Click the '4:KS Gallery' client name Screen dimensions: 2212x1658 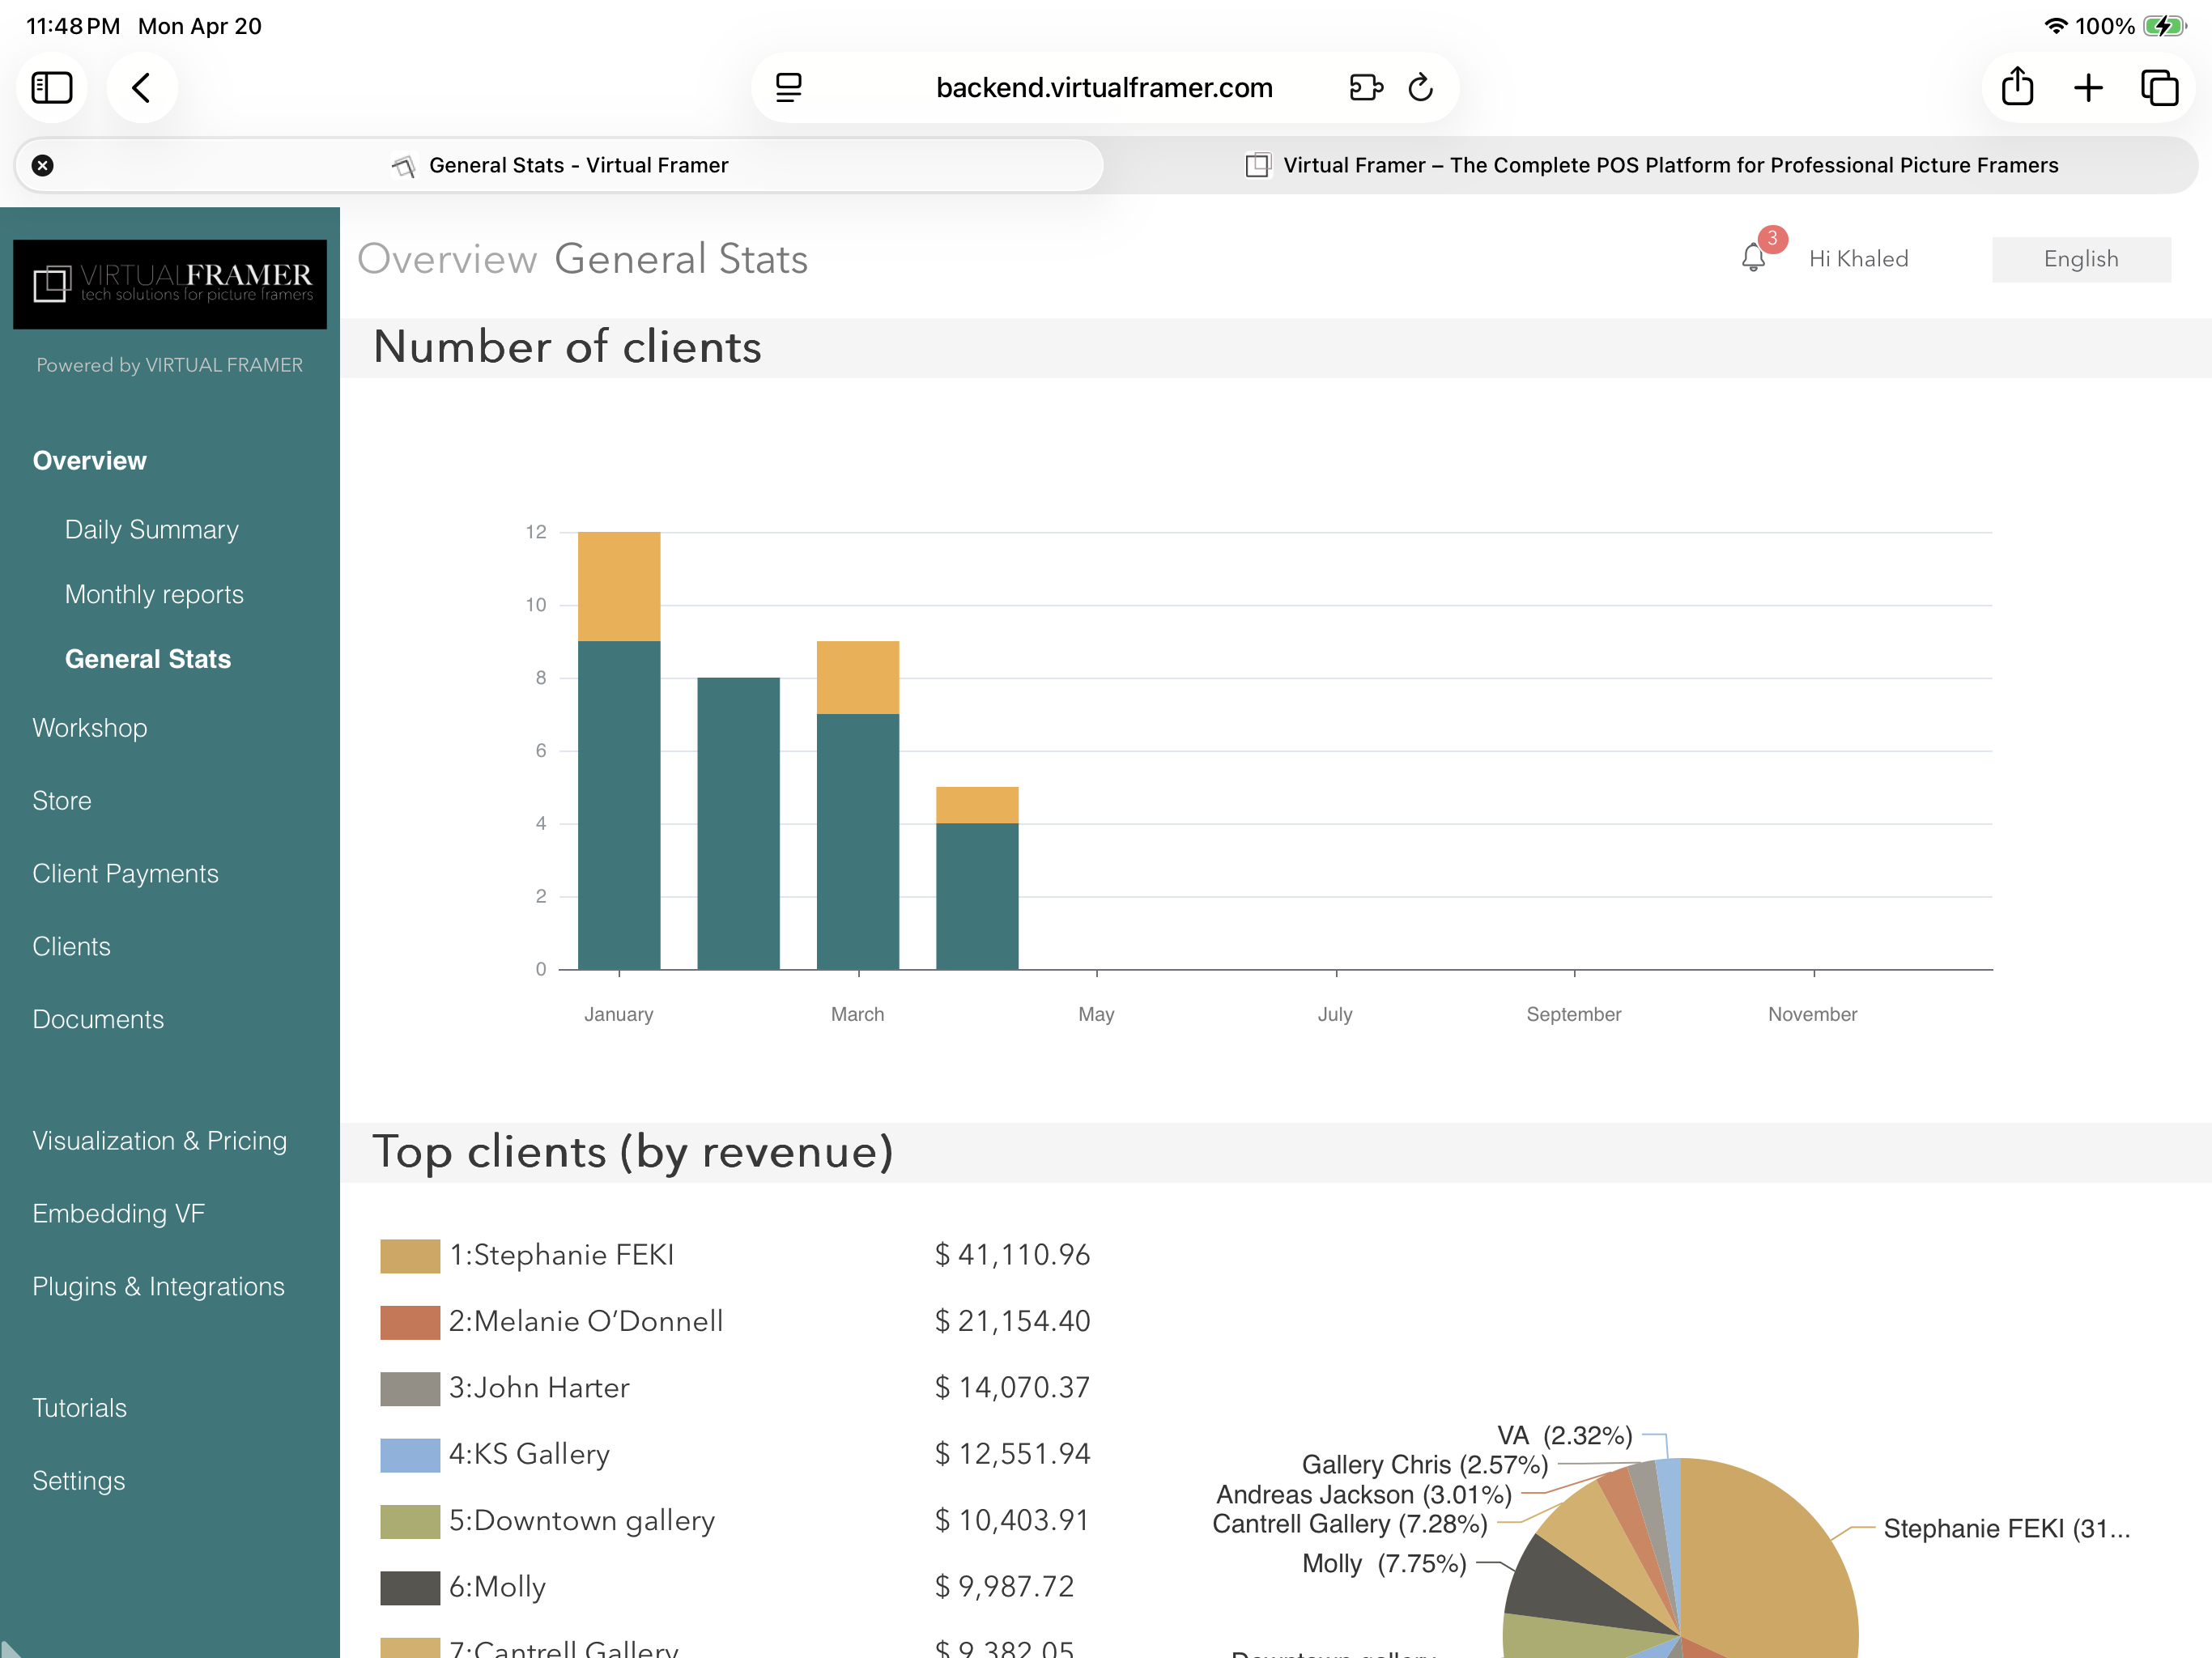pos(529,1455)
